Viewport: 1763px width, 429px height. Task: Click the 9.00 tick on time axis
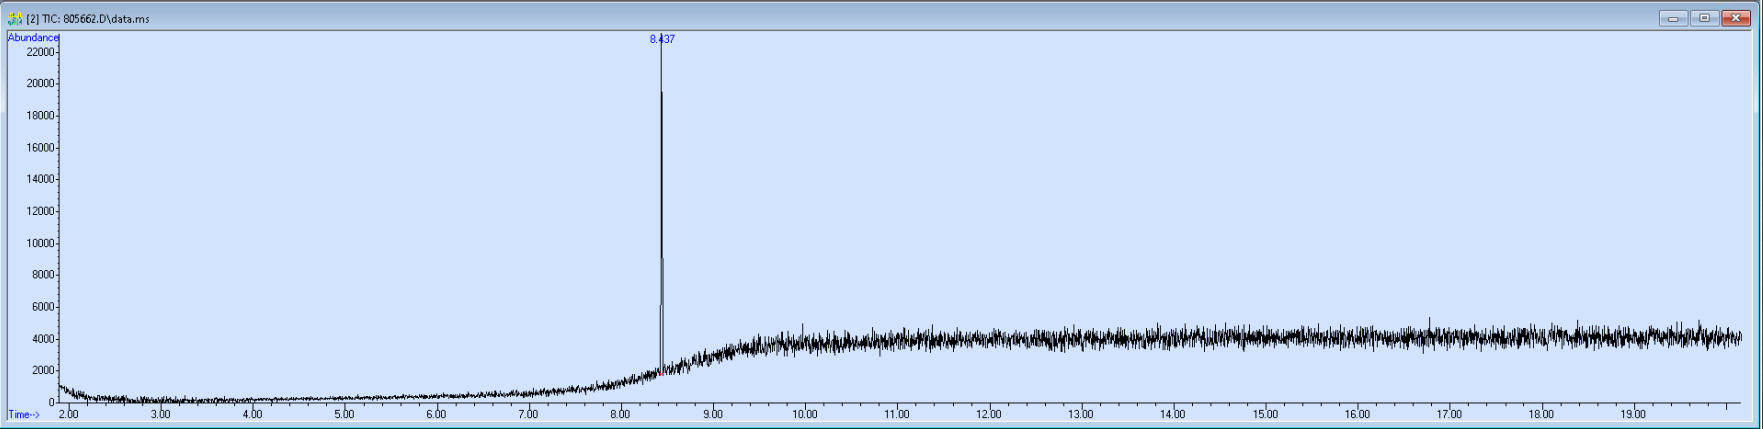(712, 414)
